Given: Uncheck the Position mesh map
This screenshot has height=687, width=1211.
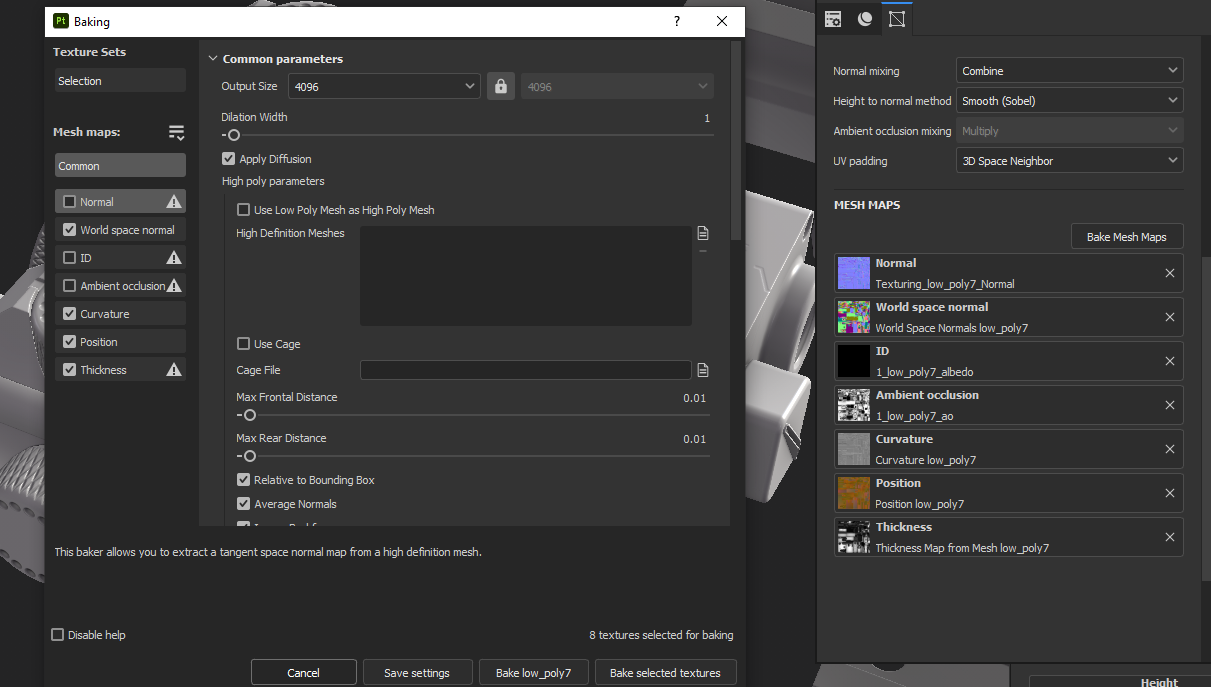Looking at the screenshot, I should [x=69, y=342].
